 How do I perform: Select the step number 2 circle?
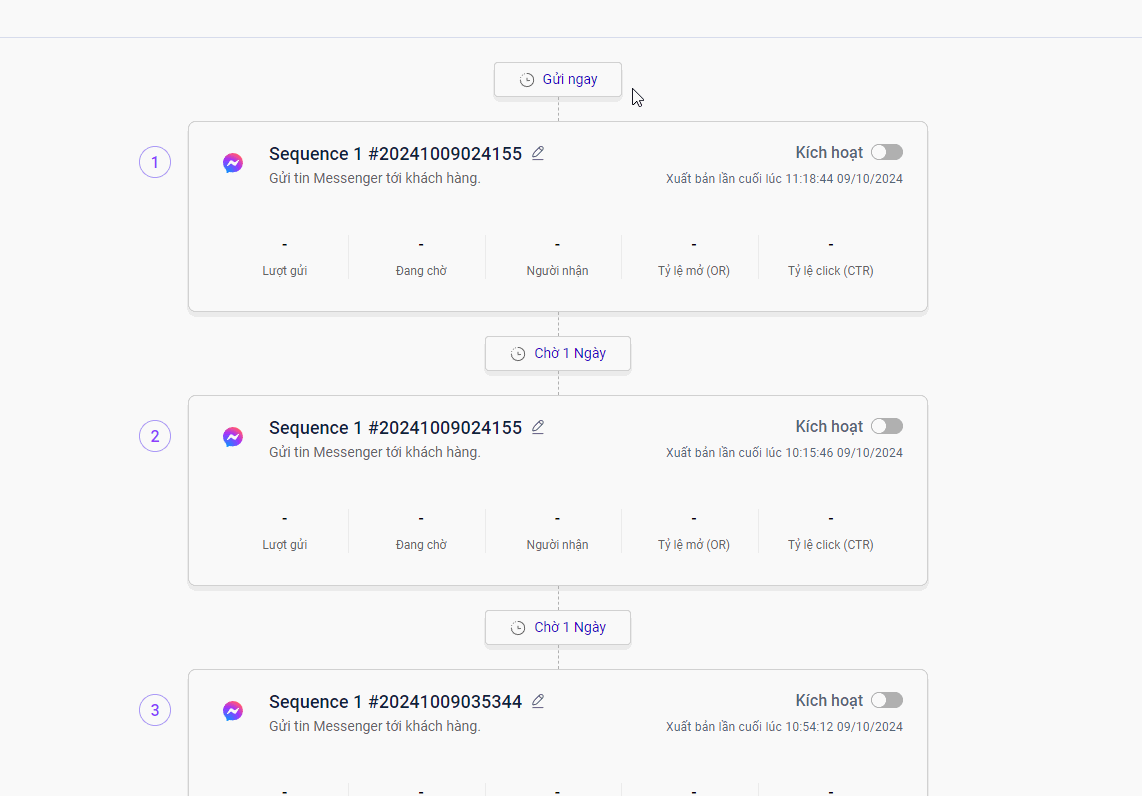tap(155, 436)
